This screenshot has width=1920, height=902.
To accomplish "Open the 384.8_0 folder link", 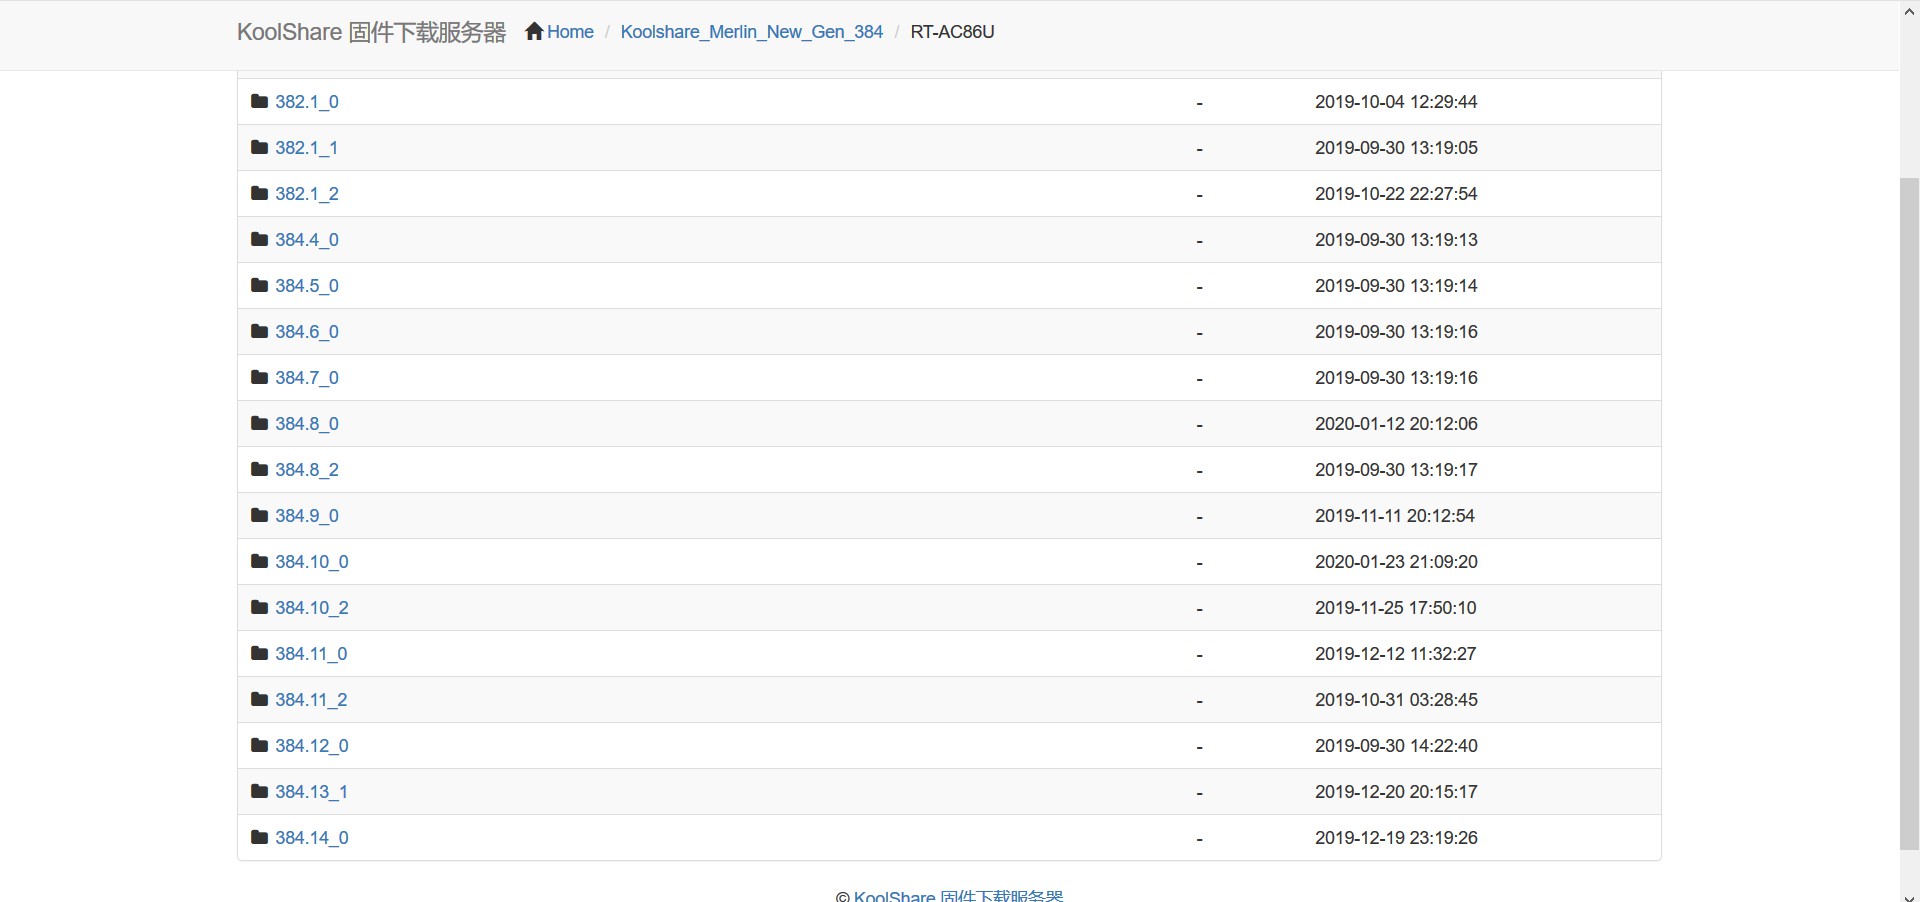I will pyautogui.click(x=307, y=424).
